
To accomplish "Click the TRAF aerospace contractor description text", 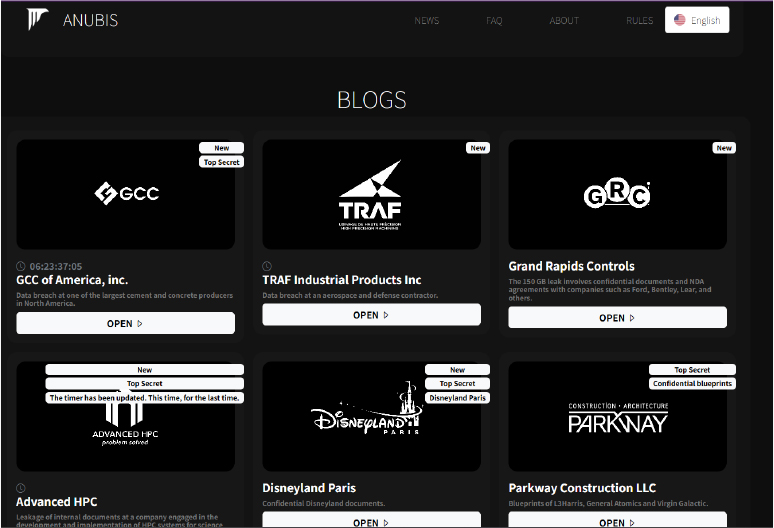I will pyautogui.click(x=350, y=296).
